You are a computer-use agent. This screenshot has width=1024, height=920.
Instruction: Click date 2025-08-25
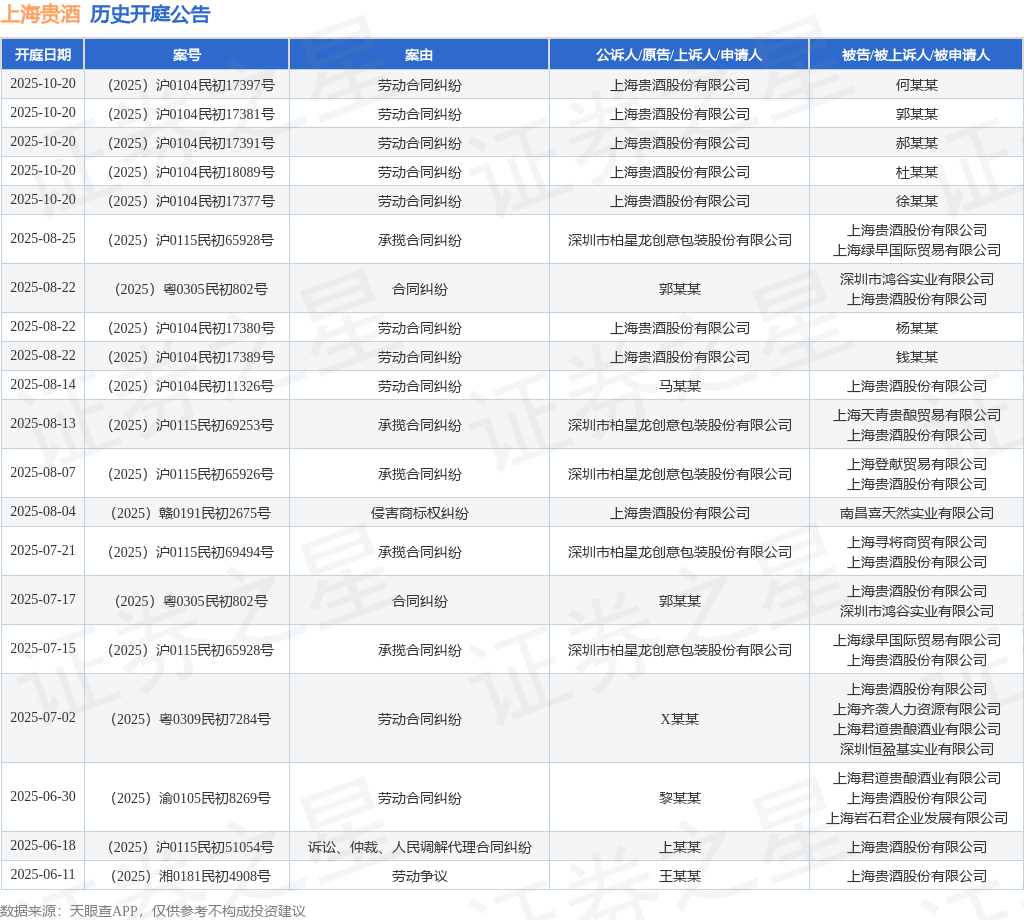[x=43, y=238]
